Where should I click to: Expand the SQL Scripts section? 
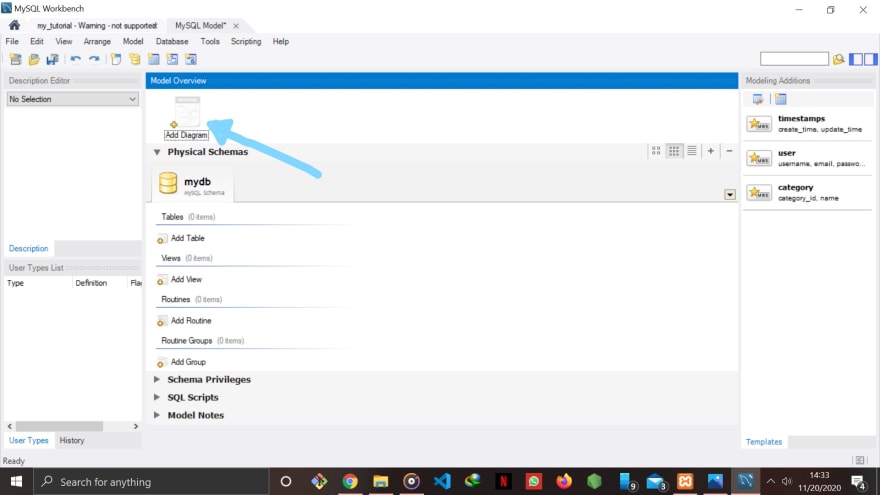(x=157, y=397)
